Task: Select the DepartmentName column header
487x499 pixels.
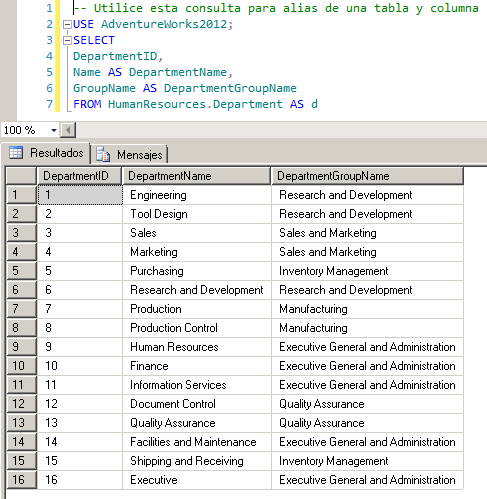Action: 197,176
